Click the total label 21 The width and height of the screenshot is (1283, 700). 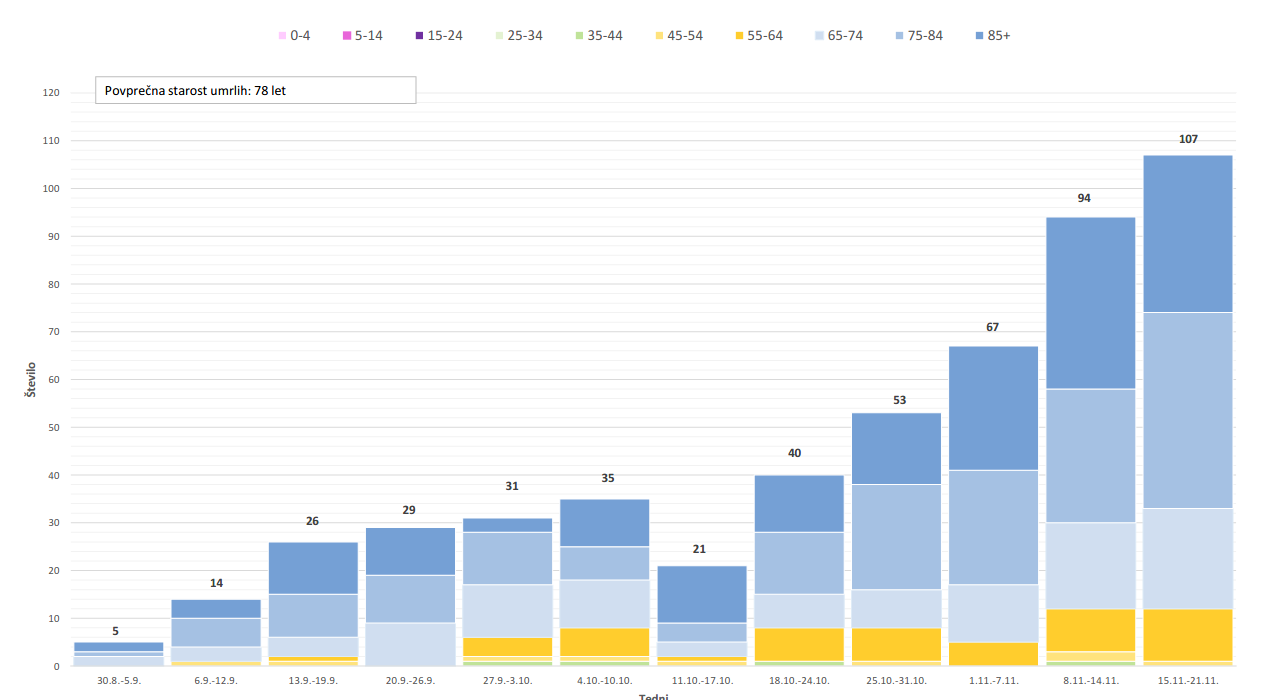699,549
